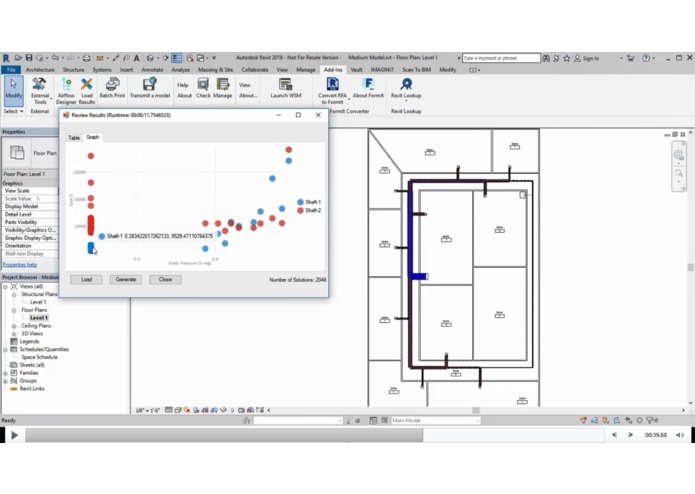Image resolution: width=695 pixels, height=494 pixels.
Task: Open the Batch Print tool
Action: coord(112,88)
